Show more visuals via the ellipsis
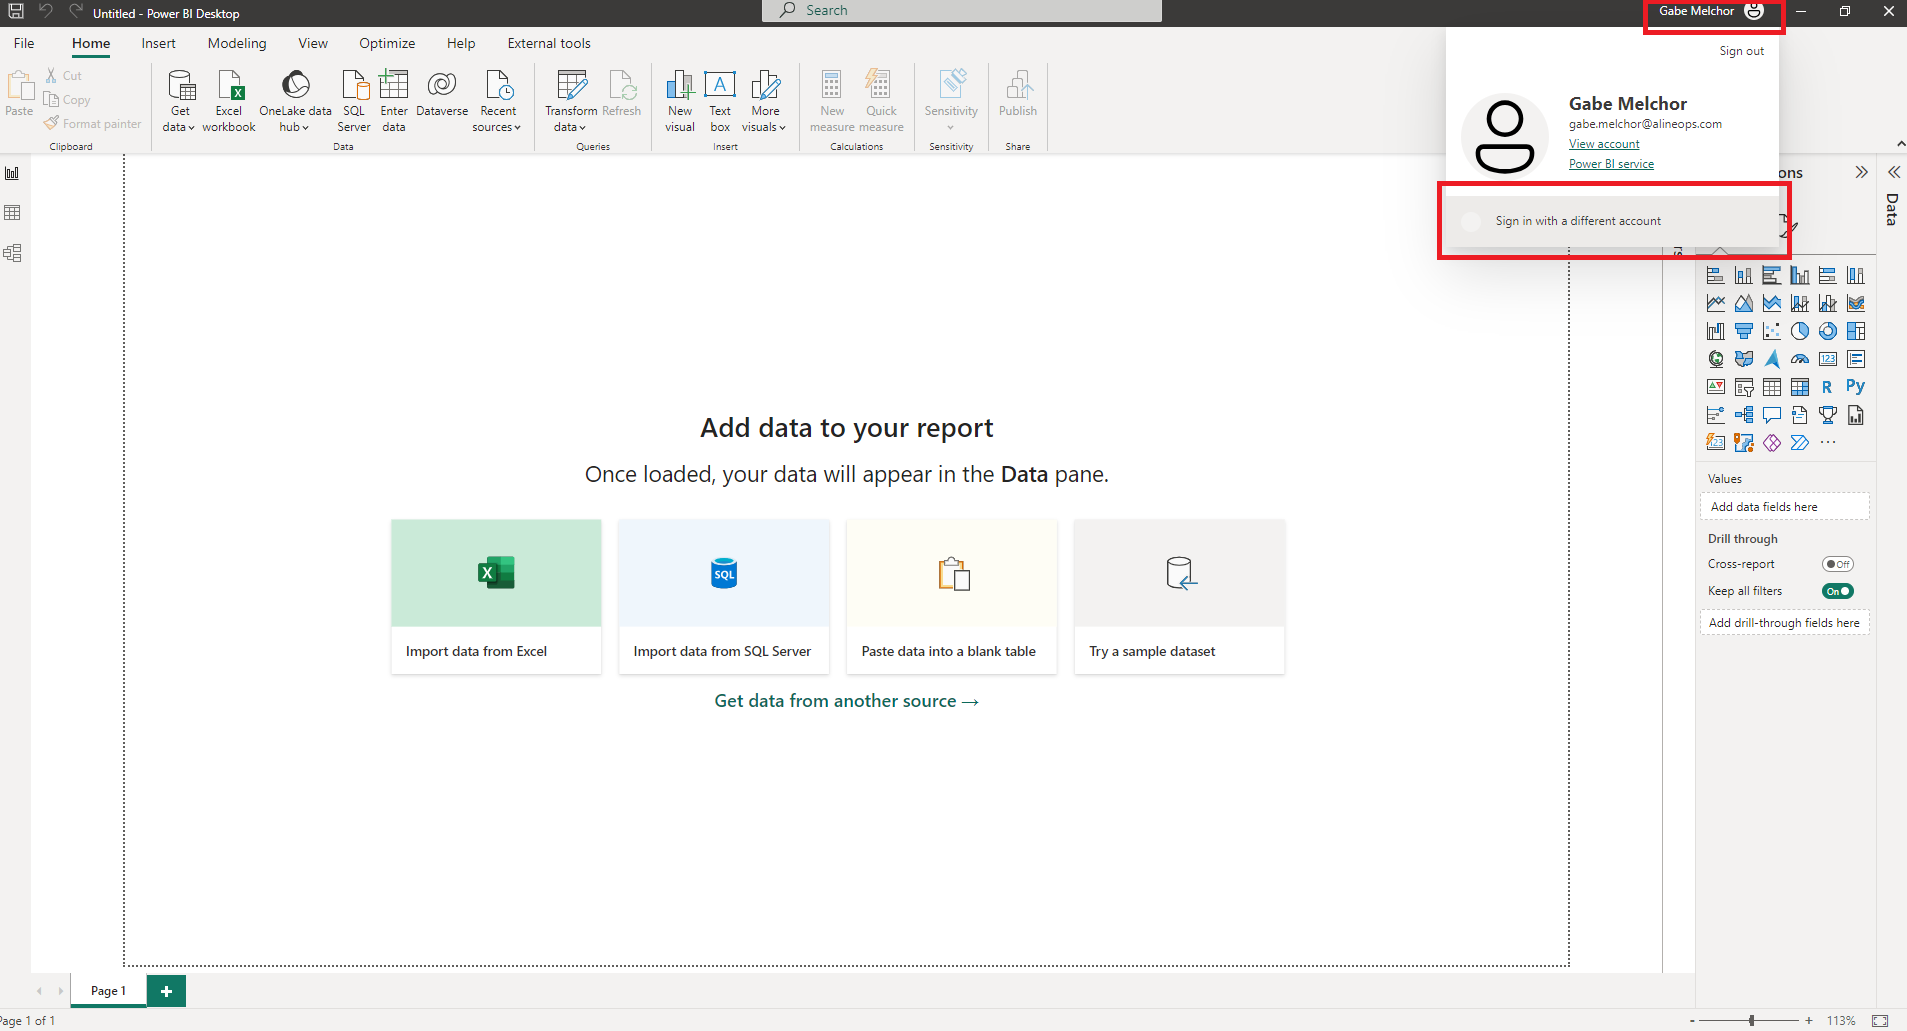The height and width of the screenshot is (1031, 1907). click(x=1828, y=443)
